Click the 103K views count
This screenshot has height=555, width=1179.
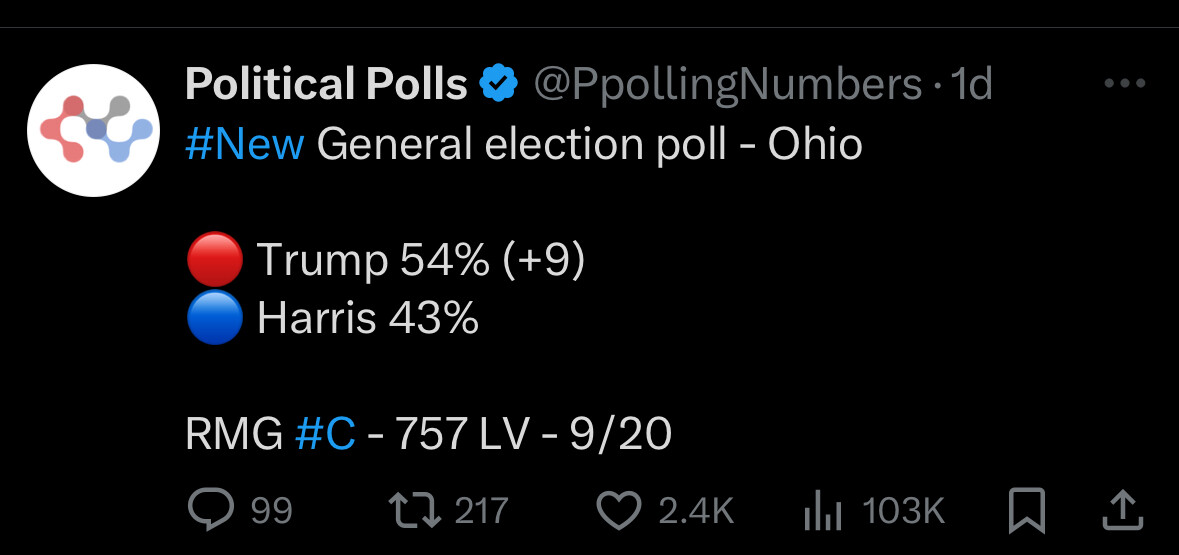tap(903, 511)
